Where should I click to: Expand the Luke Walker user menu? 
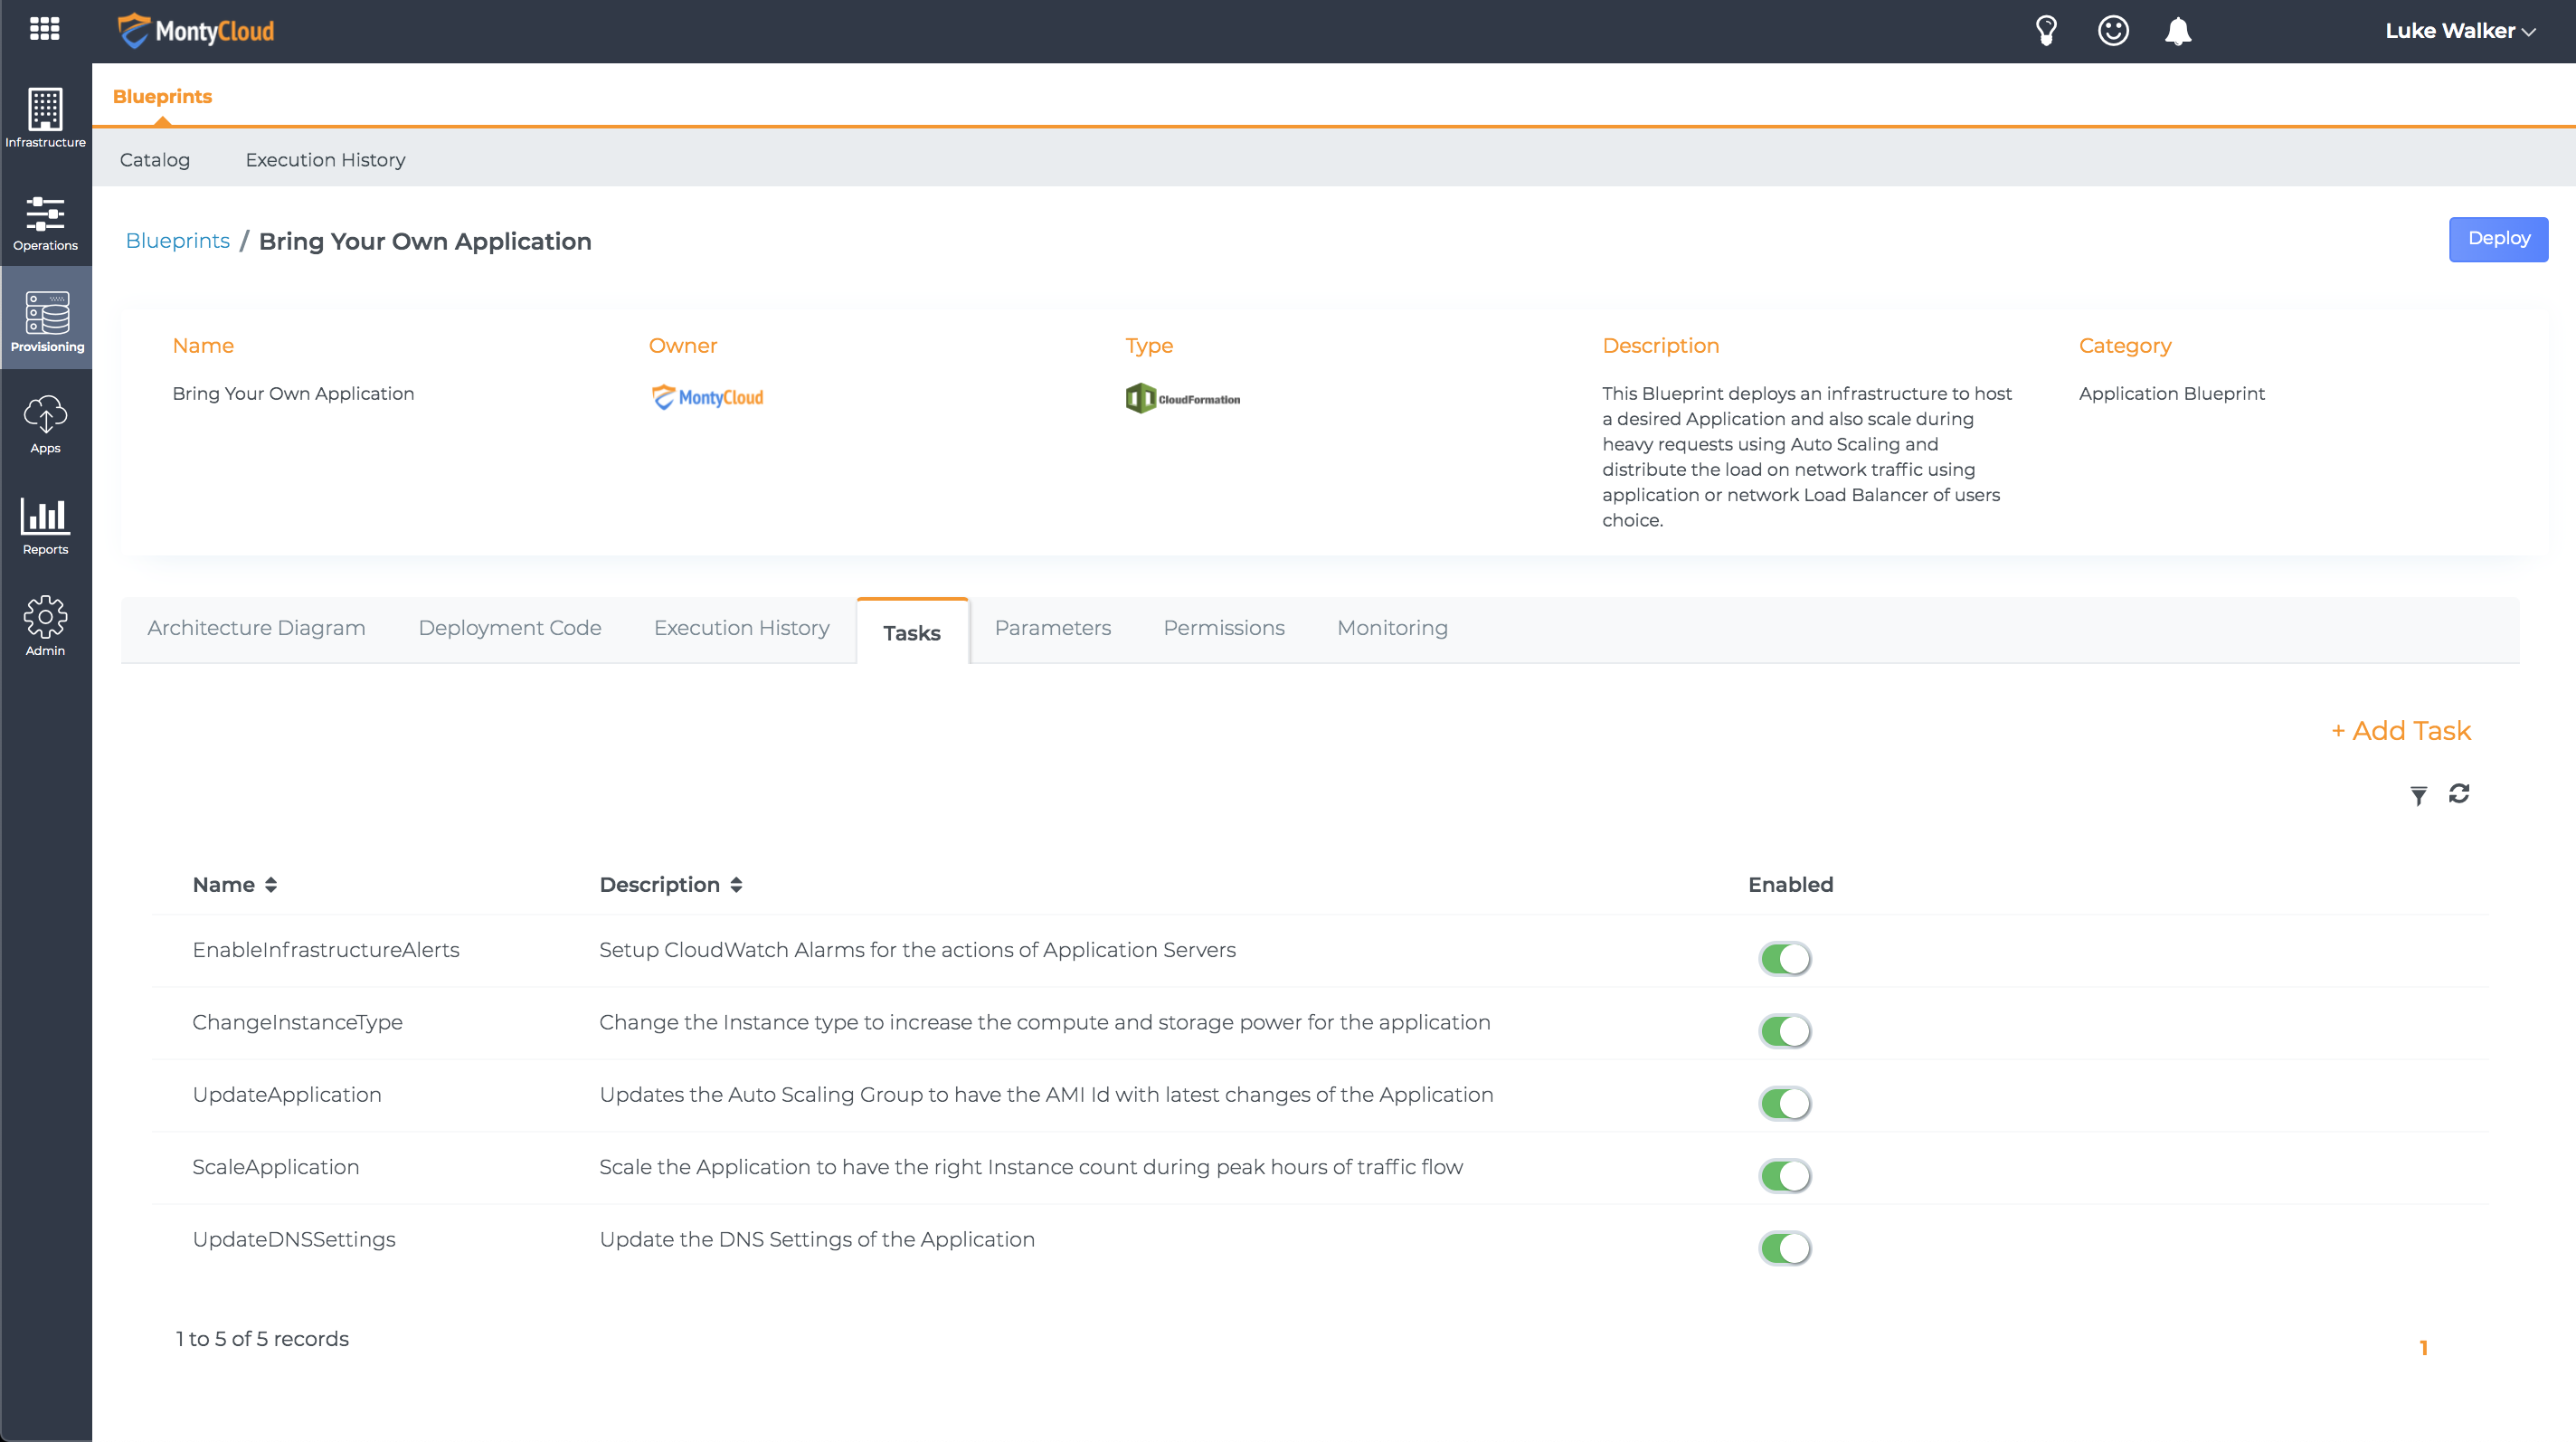click(2460, 31)
